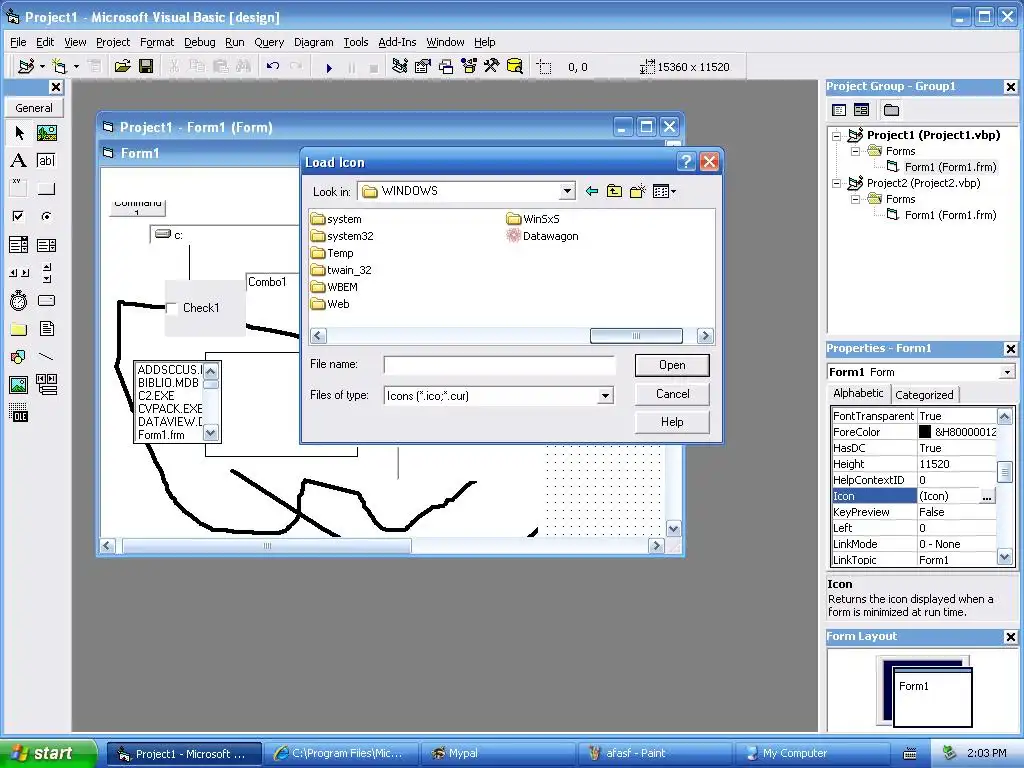Click the Save Project floppy icon
1024x768 pixels.
click(146, 66)
